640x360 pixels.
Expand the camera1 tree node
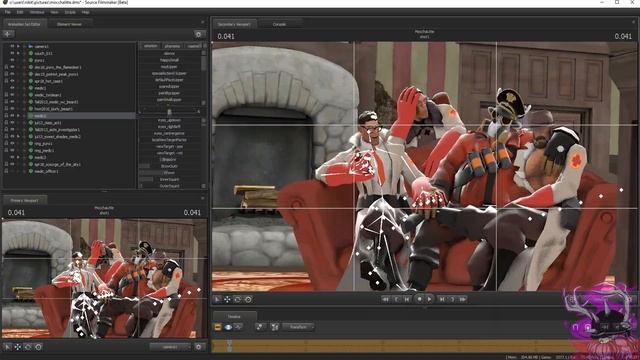pyautogui.click(x=18, y=46)
